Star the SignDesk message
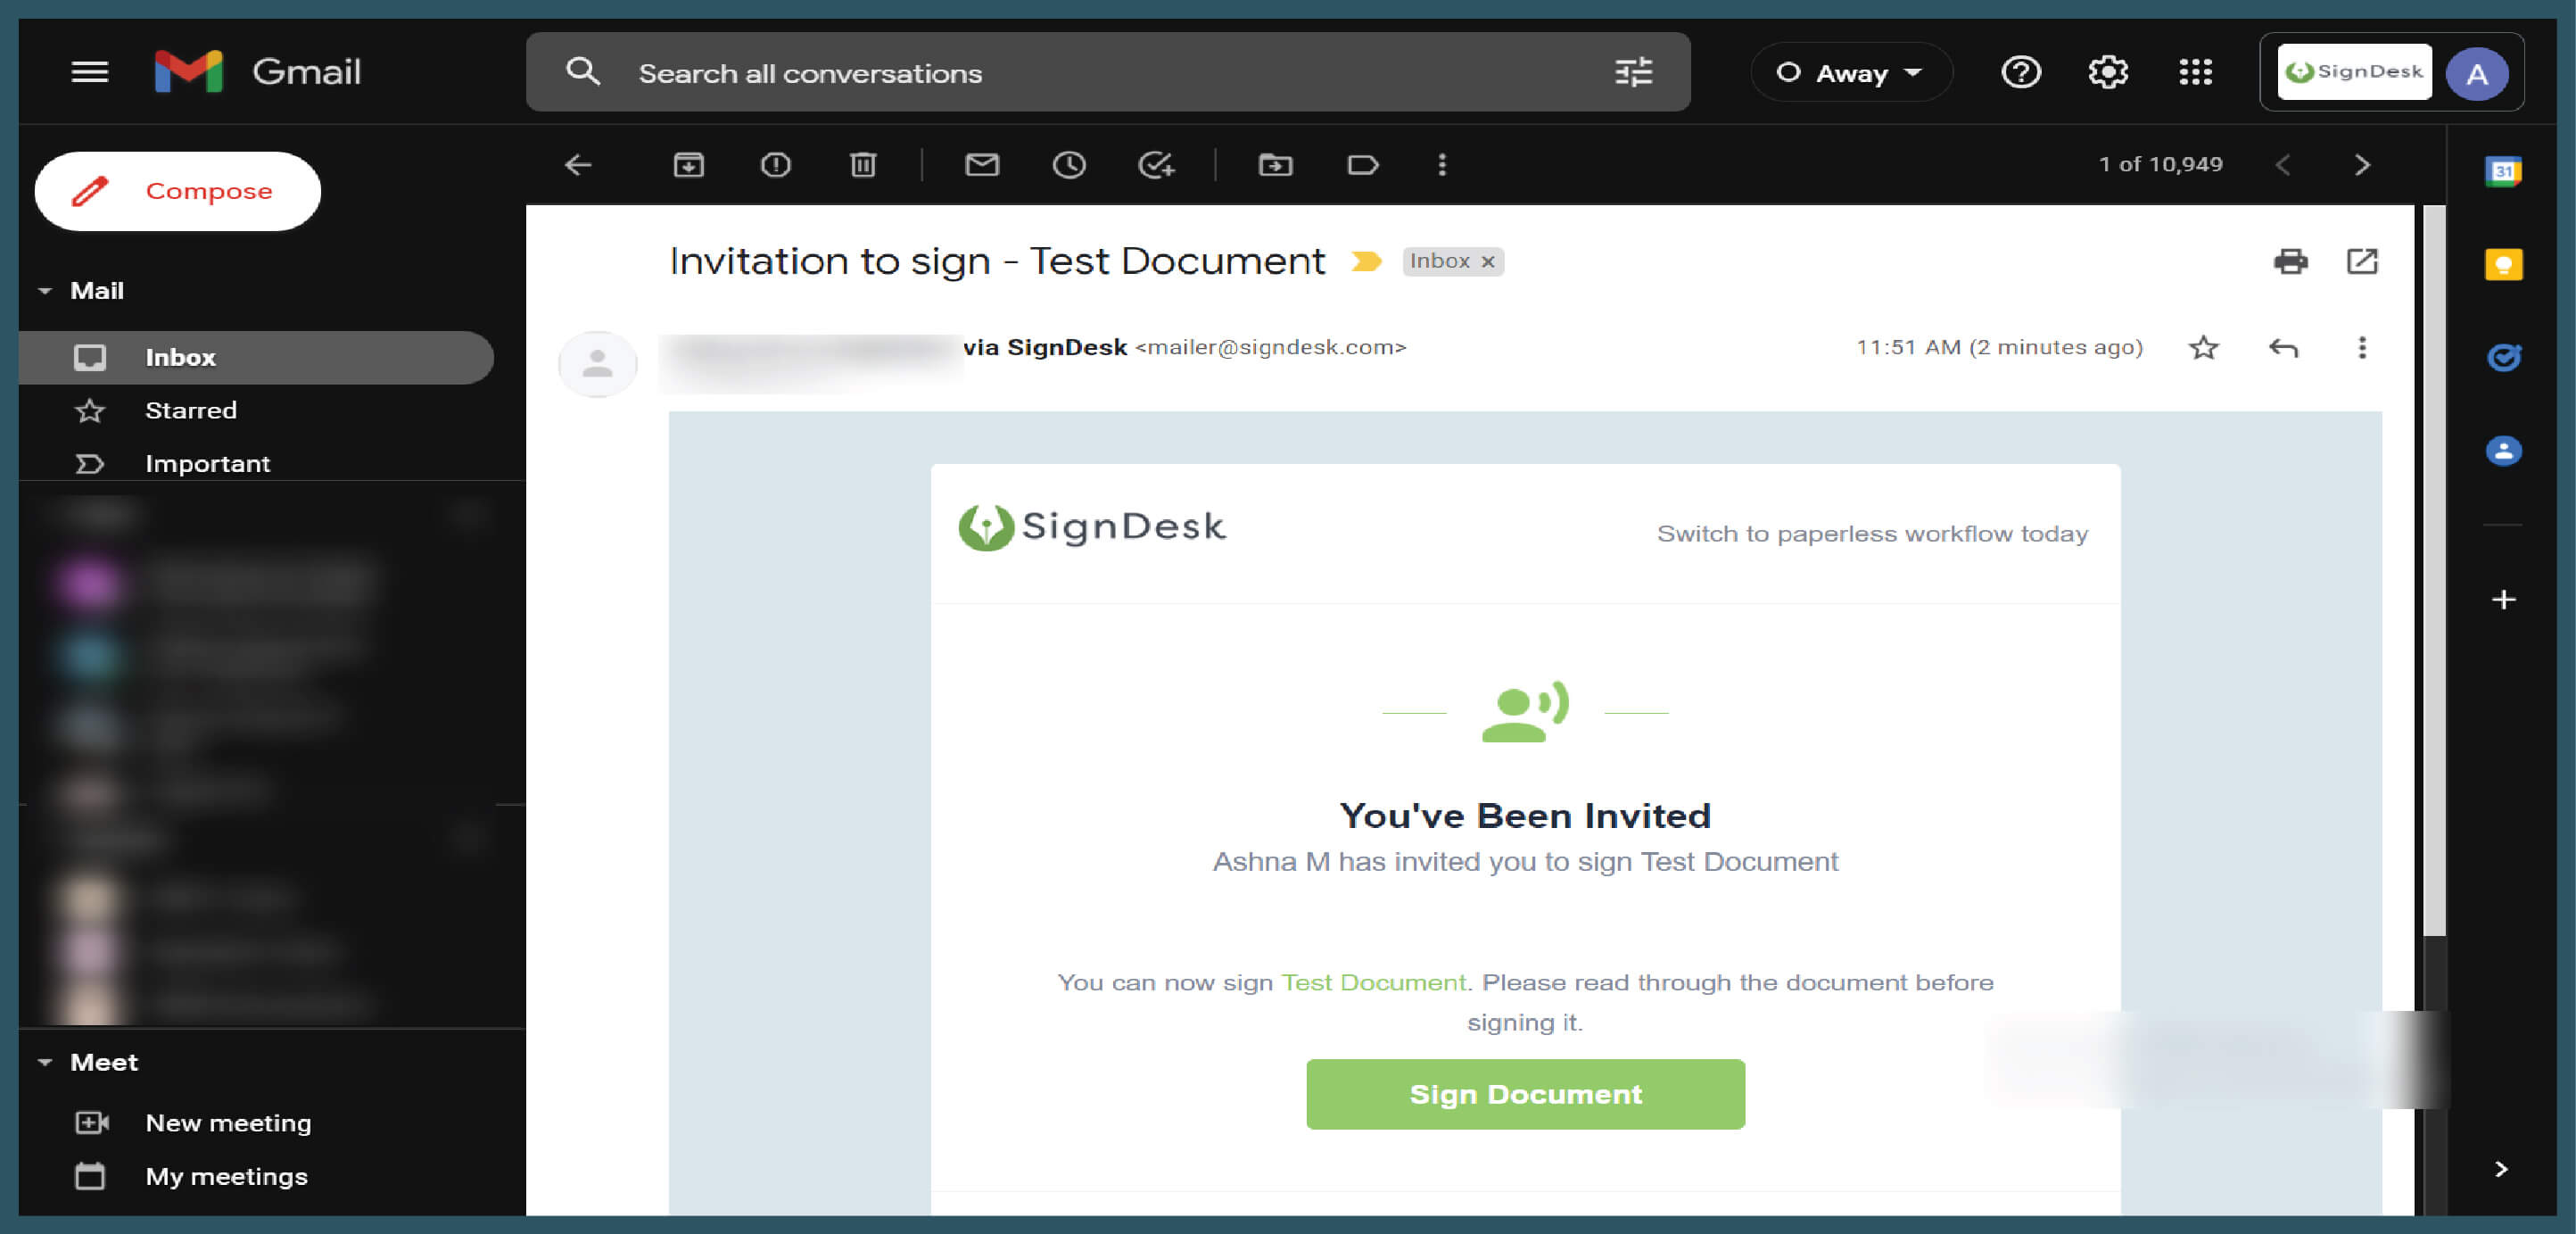Image resolution: width=2576 pixels, height=1234 pixels. point(2203,348)
